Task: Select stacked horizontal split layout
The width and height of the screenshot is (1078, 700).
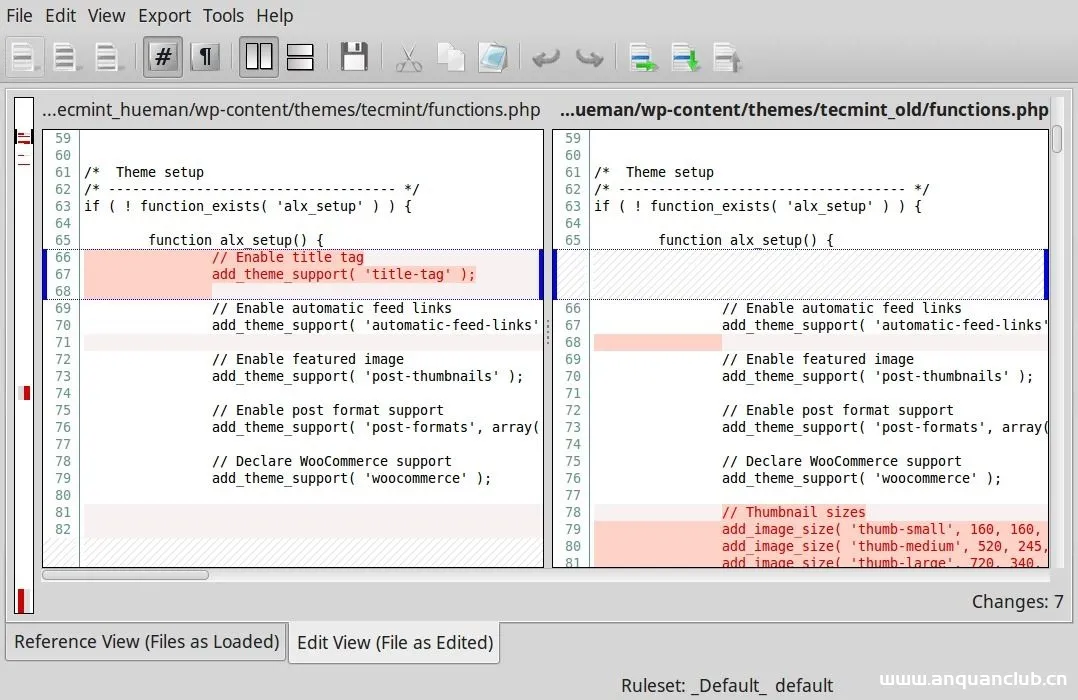Action: (300, 57)
